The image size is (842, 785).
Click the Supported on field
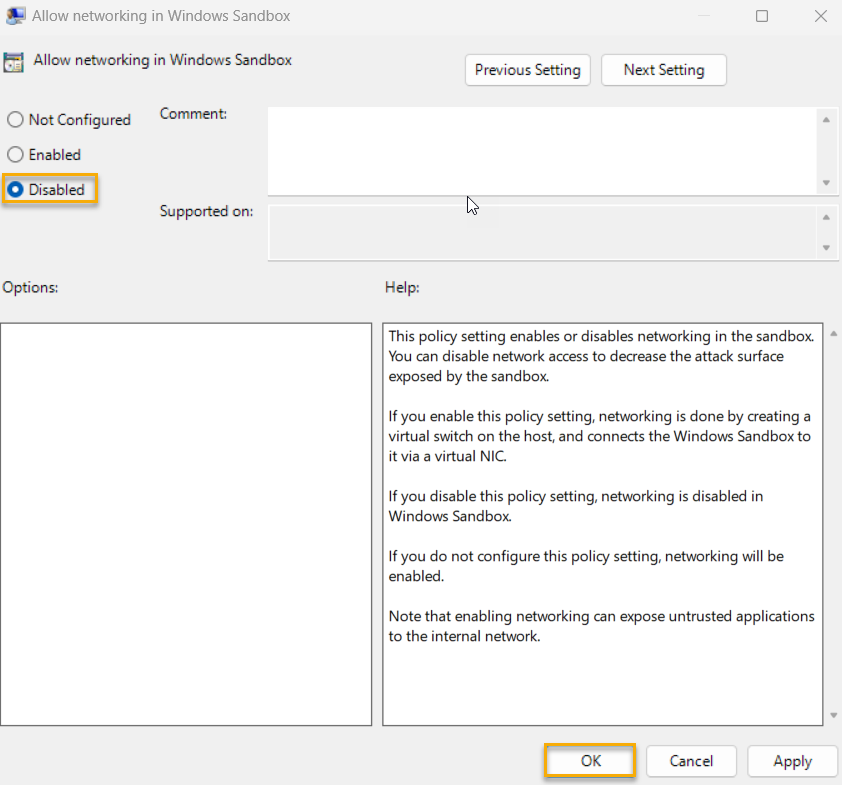pos(540,232)
